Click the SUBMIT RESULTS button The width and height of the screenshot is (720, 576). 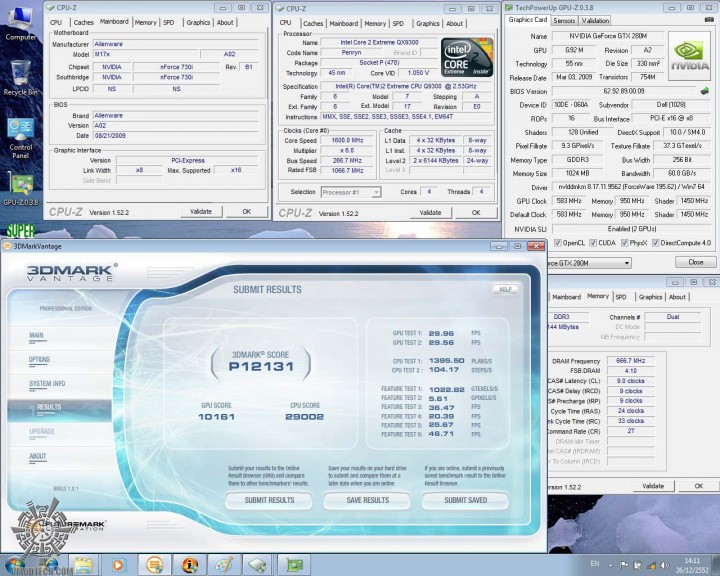(x=269, y=500)
